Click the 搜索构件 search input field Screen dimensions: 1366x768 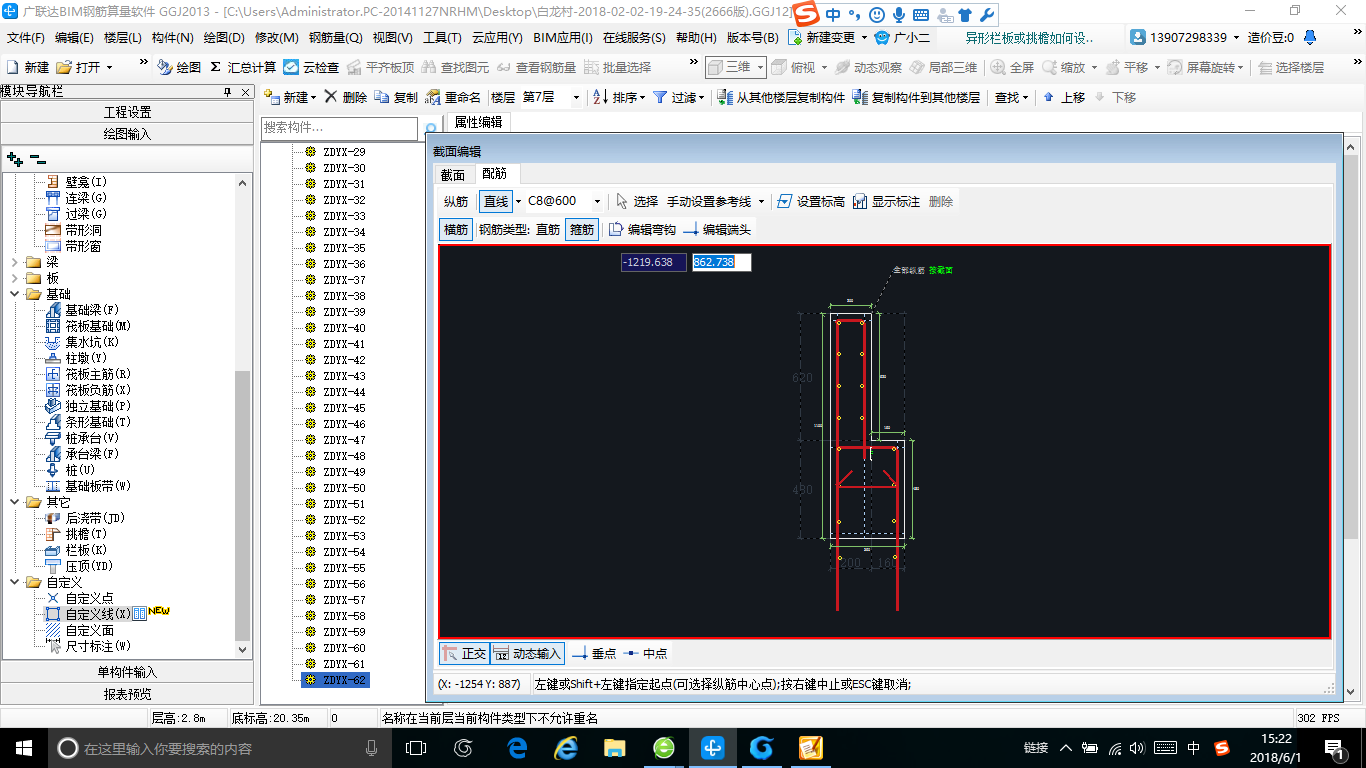[x=340, y=129]
